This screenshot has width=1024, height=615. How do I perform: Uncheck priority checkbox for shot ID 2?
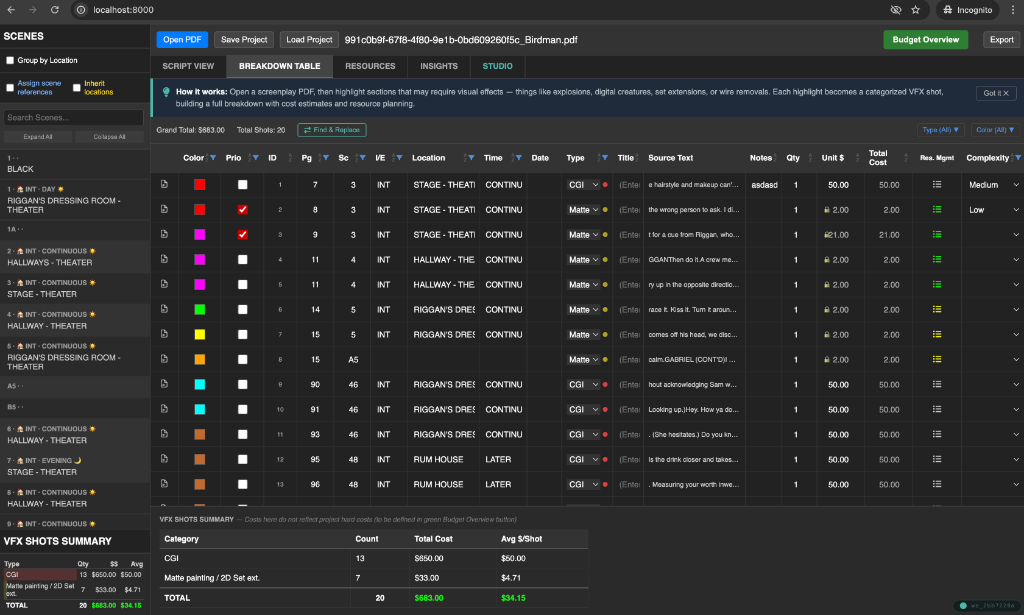(243, 210)
